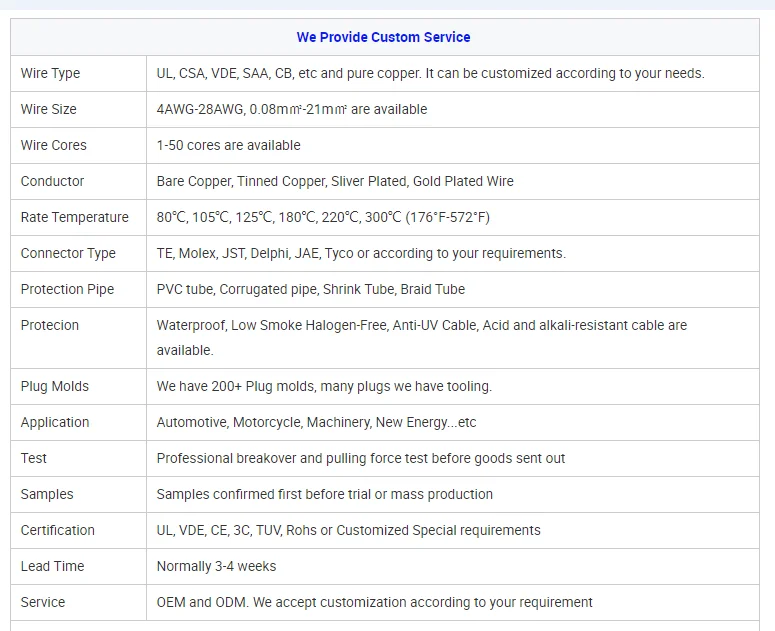Select the 'Rate Temperature' label cell
775x631 pixels.
(x=74, y=217)
